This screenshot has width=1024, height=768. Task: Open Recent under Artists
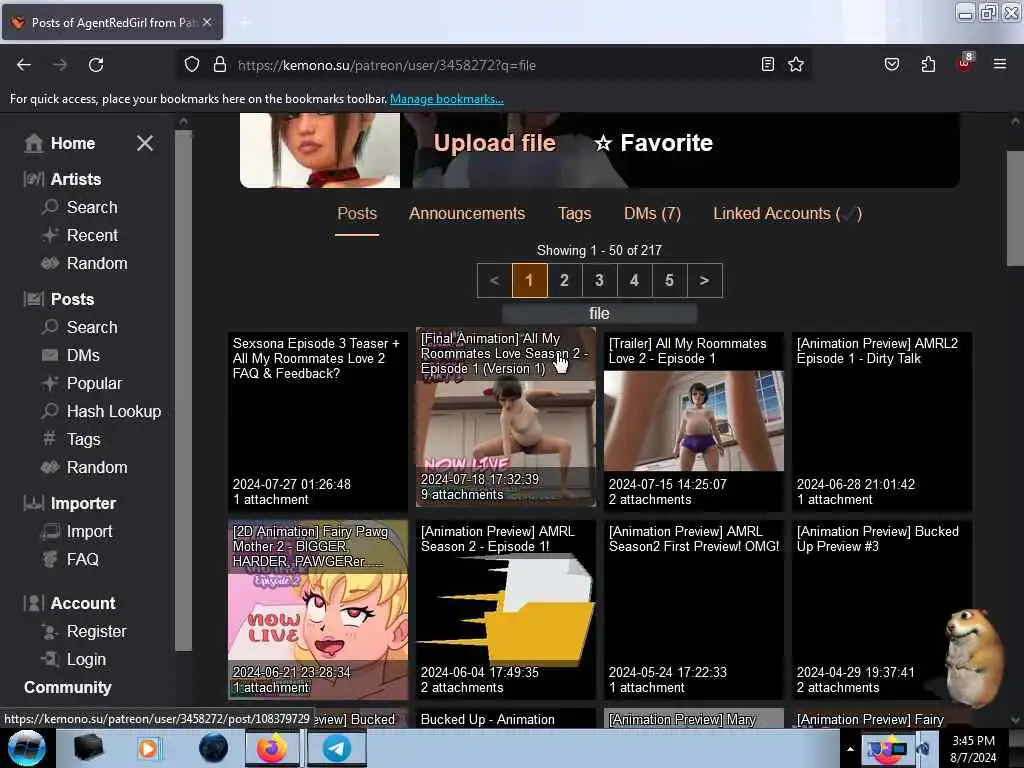[80, 235]
